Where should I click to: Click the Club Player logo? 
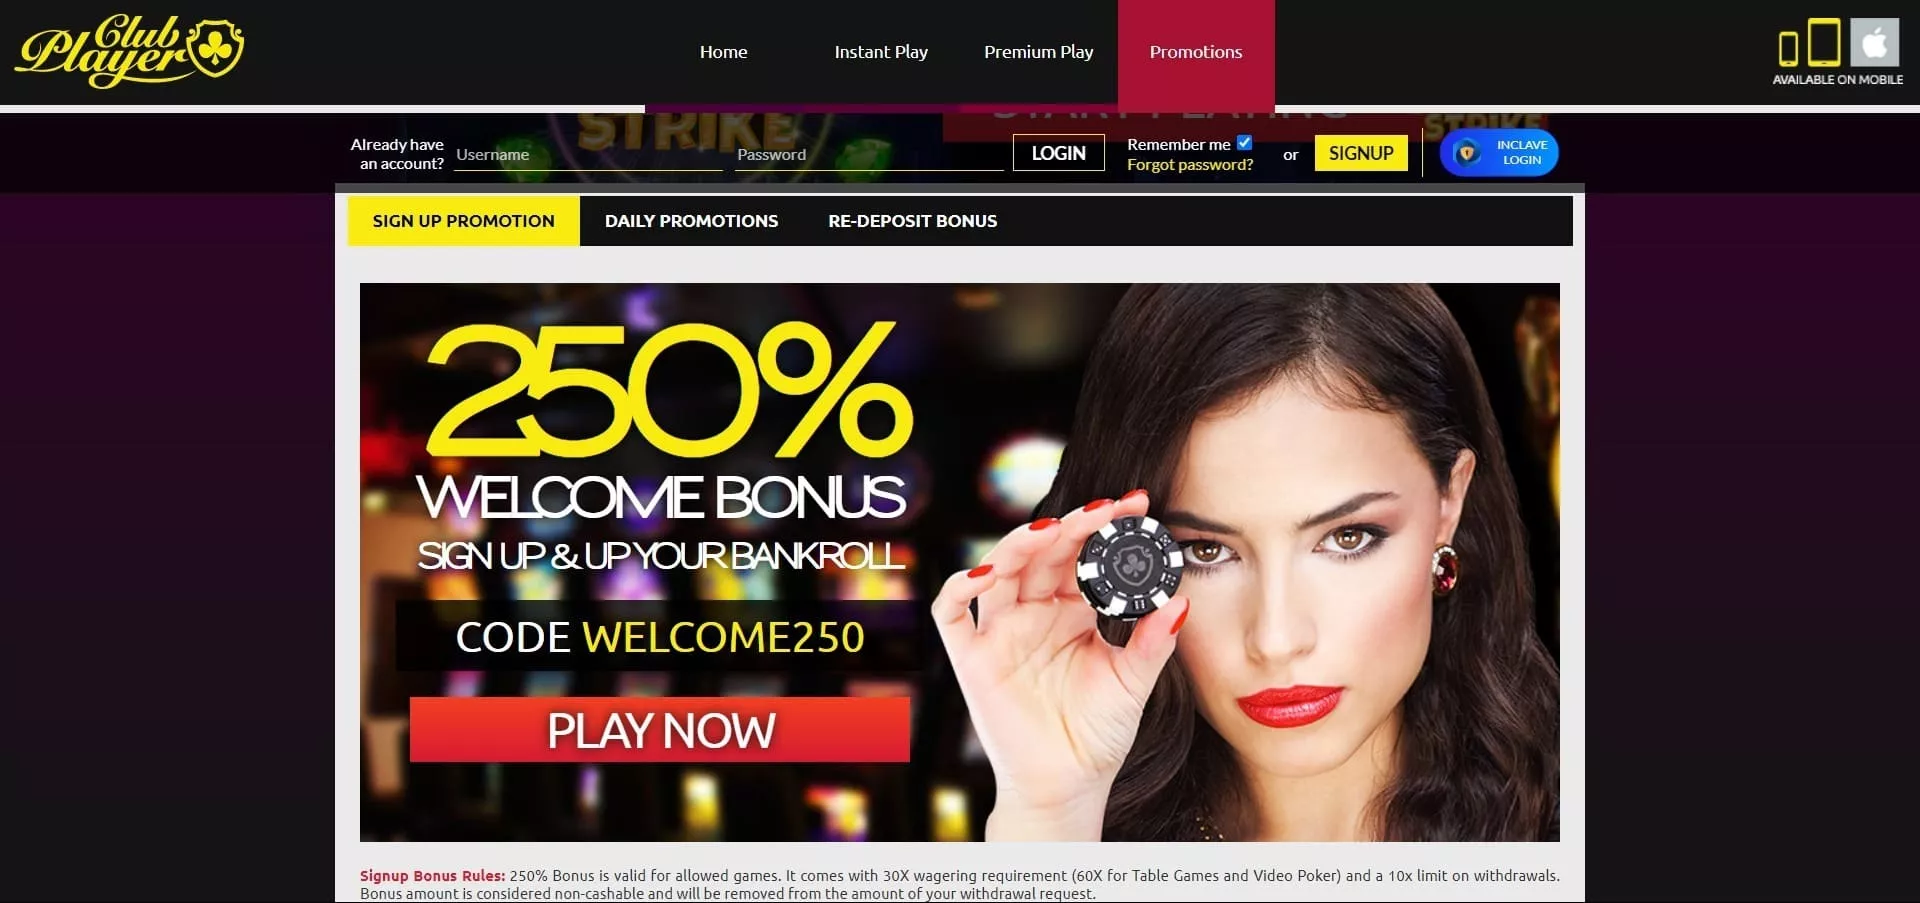[x=129, y=50]
